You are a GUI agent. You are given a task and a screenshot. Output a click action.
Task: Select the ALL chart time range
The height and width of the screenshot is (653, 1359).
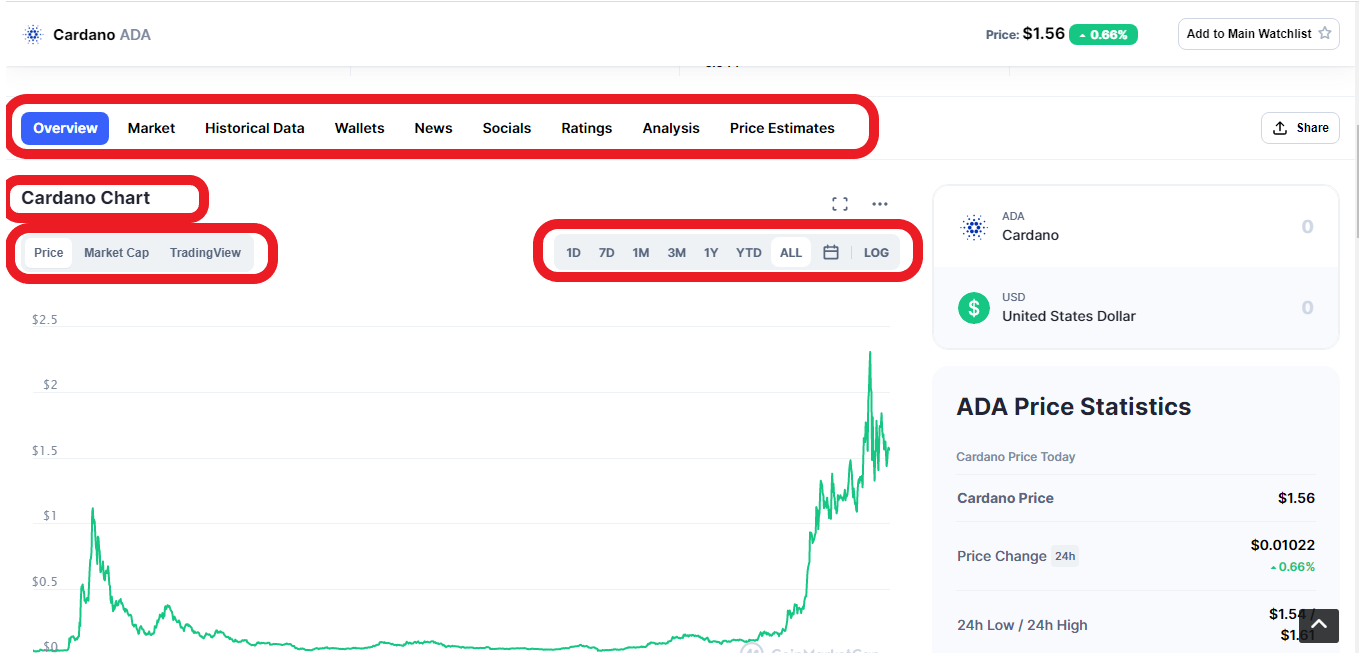(x=791, y=253)
